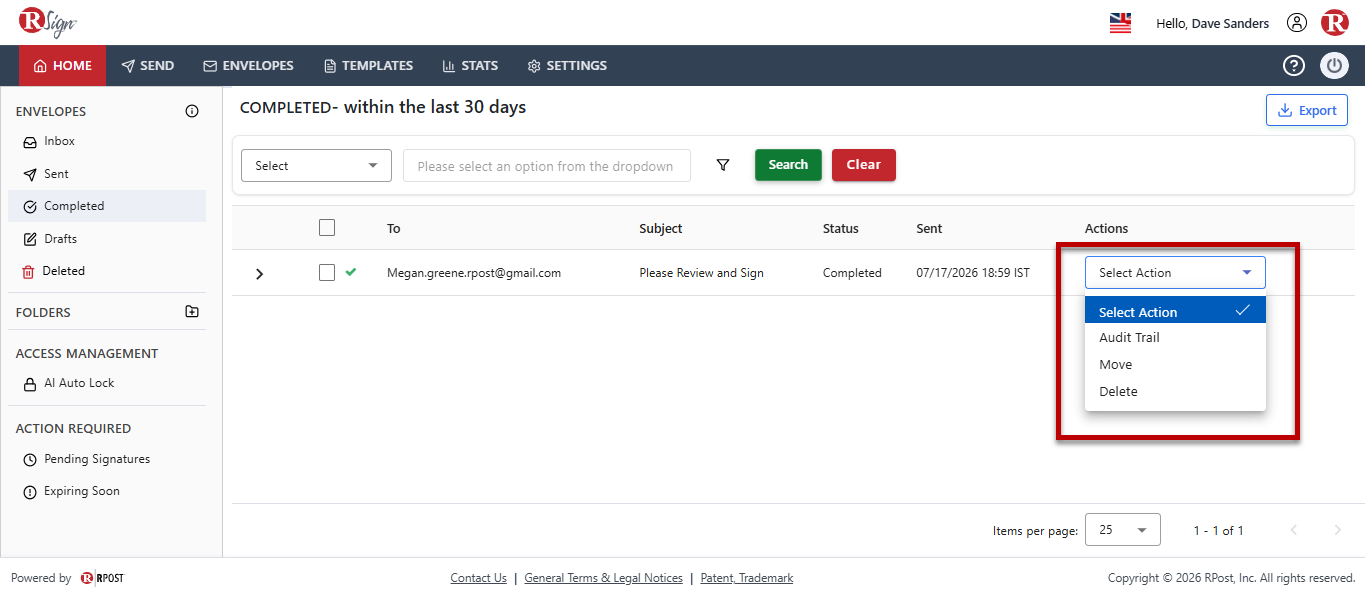This screenshot has height=595, width=1365.
Task: Open the Home tab
Action: pos(62,66)
